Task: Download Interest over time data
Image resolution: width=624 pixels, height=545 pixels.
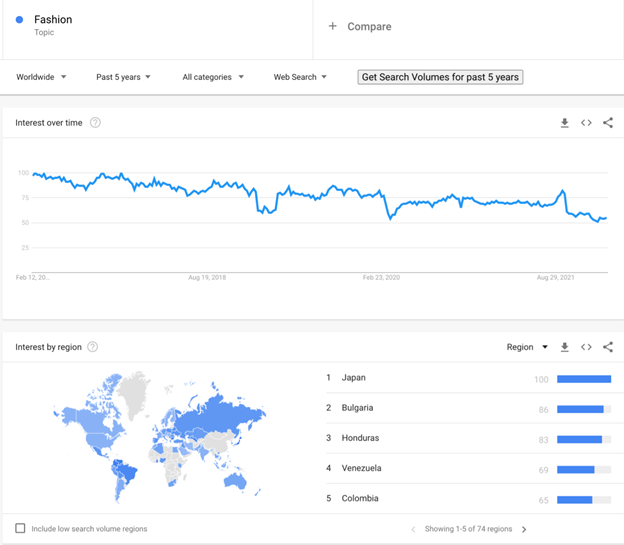Action: 564,123
